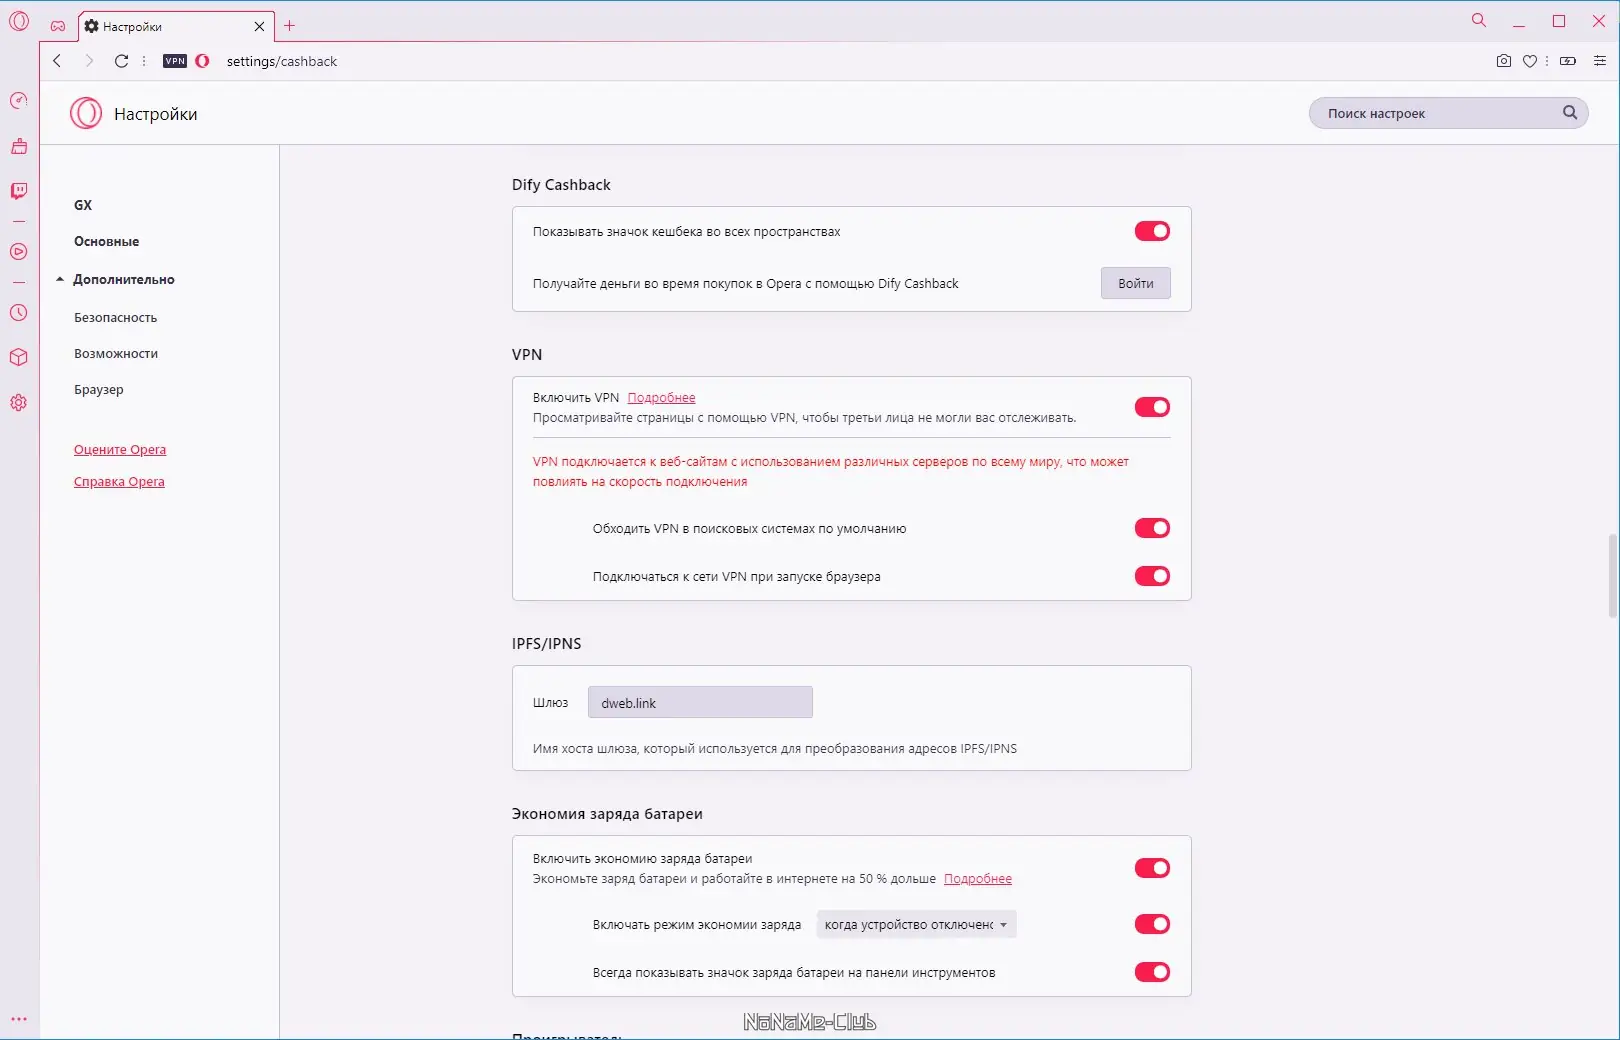Screen dimensions: 1620x1040
Task: Open the GX Corner gamepad icon
Action: point(58,26)
